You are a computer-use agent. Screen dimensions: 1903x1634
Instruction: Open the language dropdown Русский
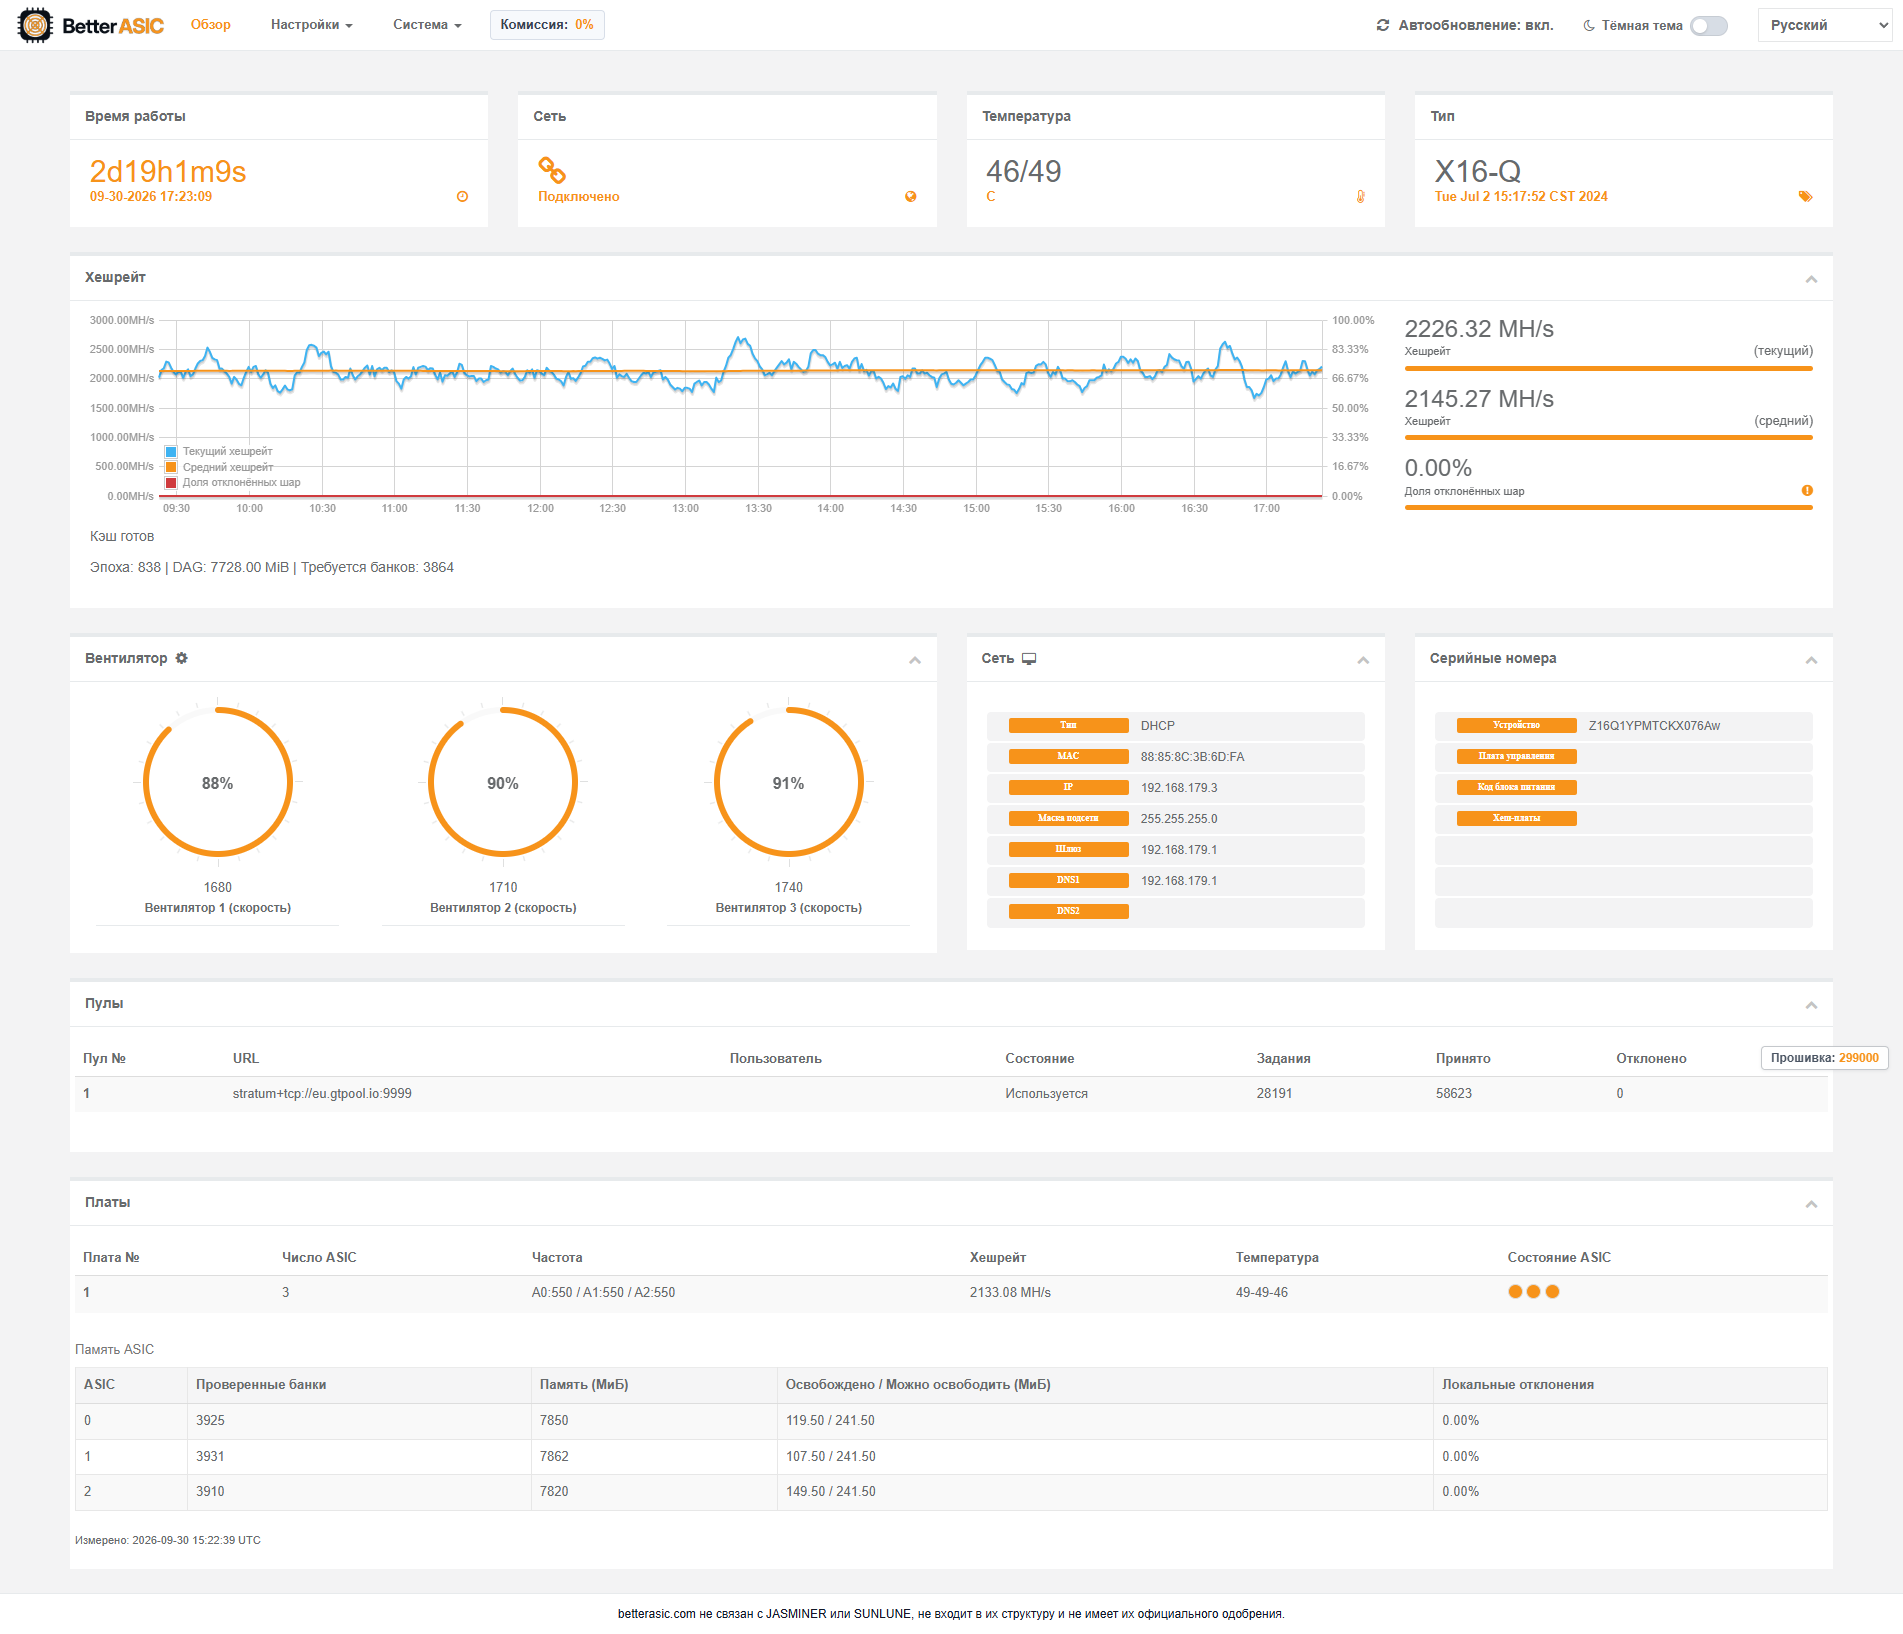1826,25
